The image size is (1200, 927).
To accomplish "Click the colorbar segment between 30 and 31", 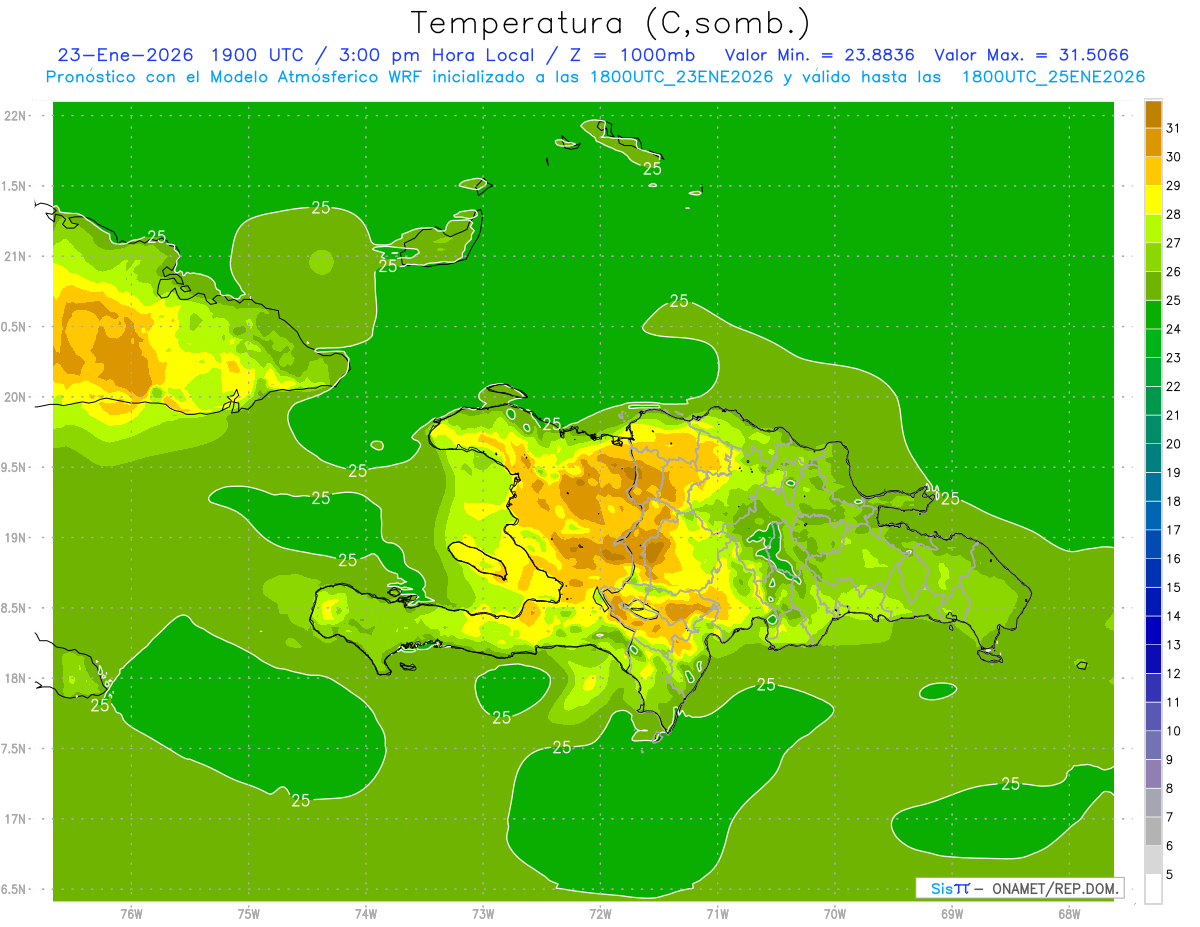I will point(1153,142).
